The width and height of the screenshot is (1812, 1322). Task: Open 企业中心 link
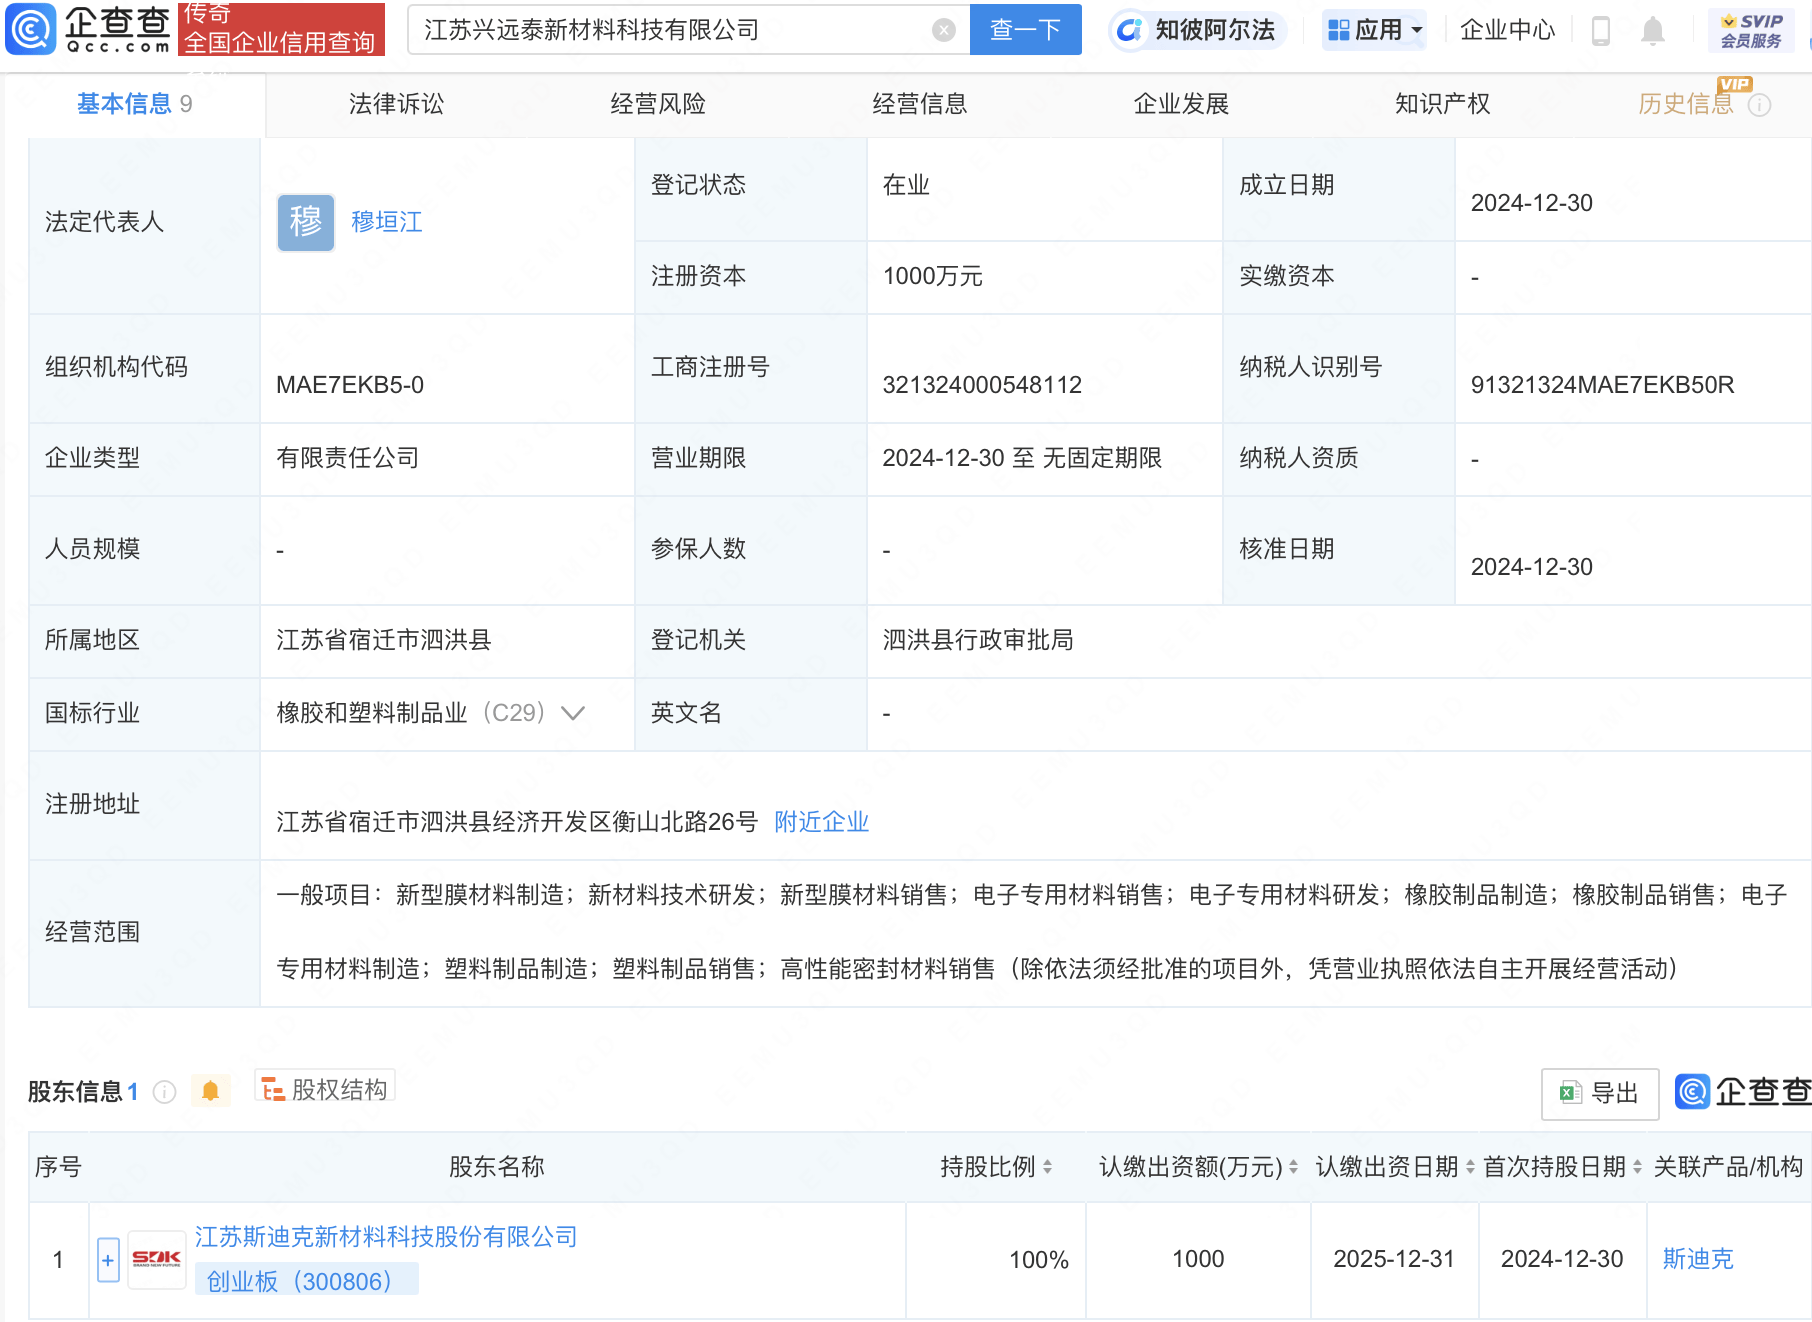(x=1507, y=30)
